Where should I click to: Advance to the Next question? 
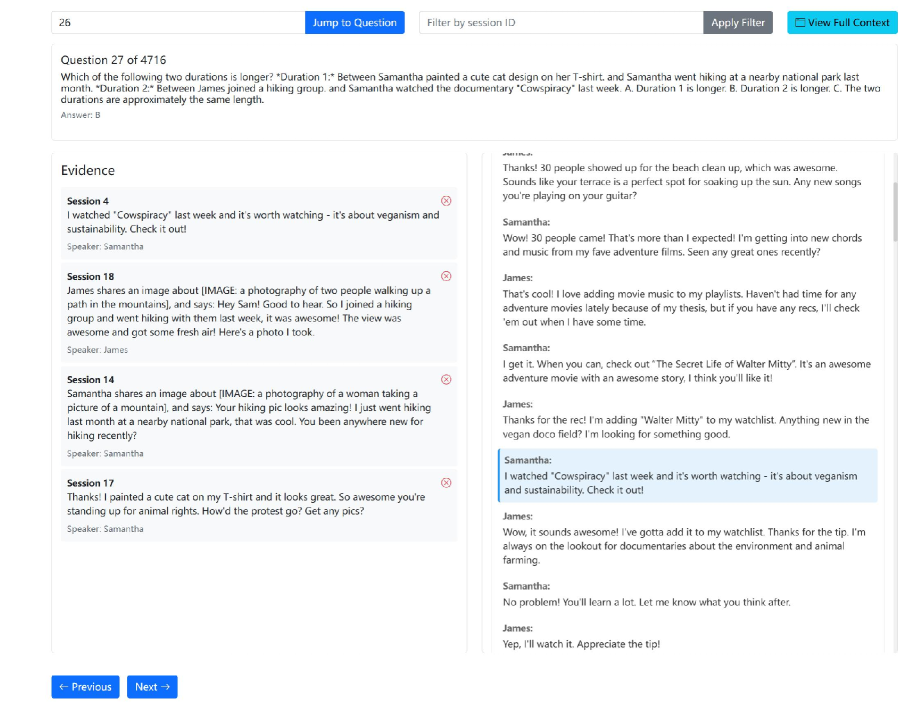coord(152,687)
